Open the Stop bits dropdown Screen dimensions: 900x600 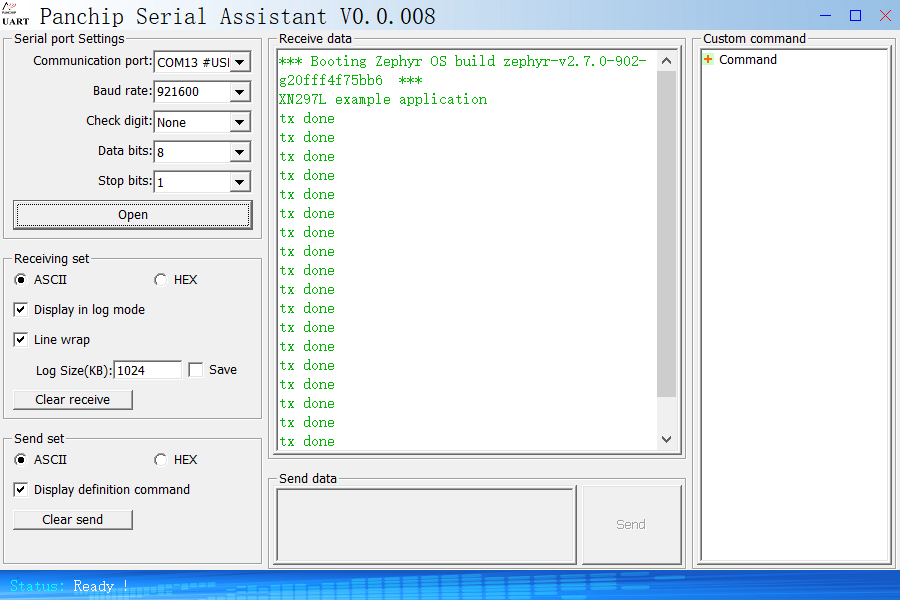pos(240,182)
